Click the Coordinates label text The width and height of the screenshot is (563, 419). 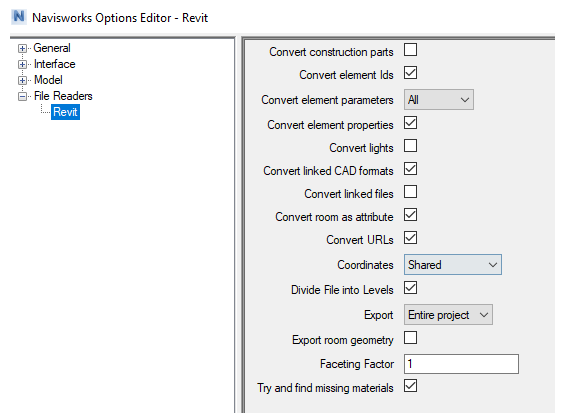(x=365, y=265)
